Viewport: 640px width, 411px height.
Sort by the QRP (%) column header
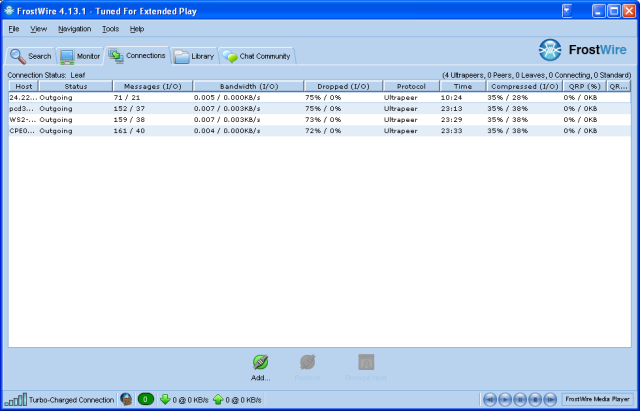[584, 87]
